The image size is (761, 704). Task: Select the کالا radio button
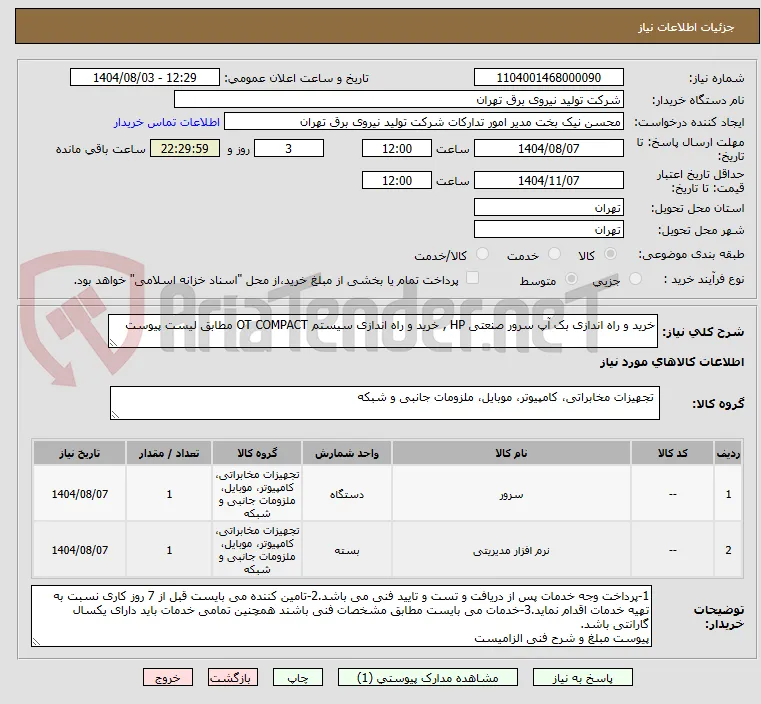click(611, 254)
